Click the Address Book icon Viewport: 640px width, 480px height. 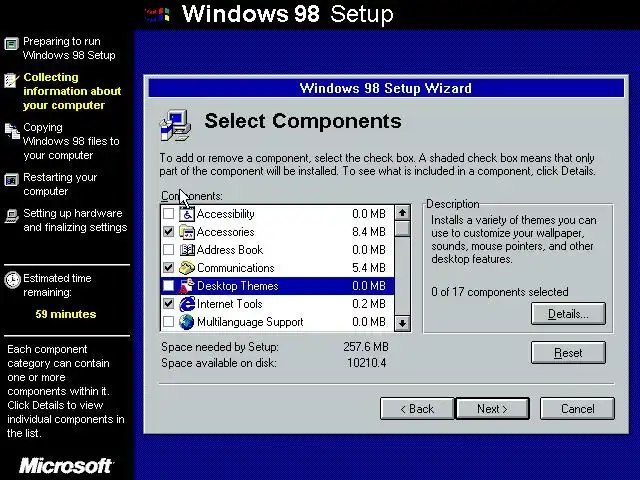pyautogui.click(x=187, y=250)
